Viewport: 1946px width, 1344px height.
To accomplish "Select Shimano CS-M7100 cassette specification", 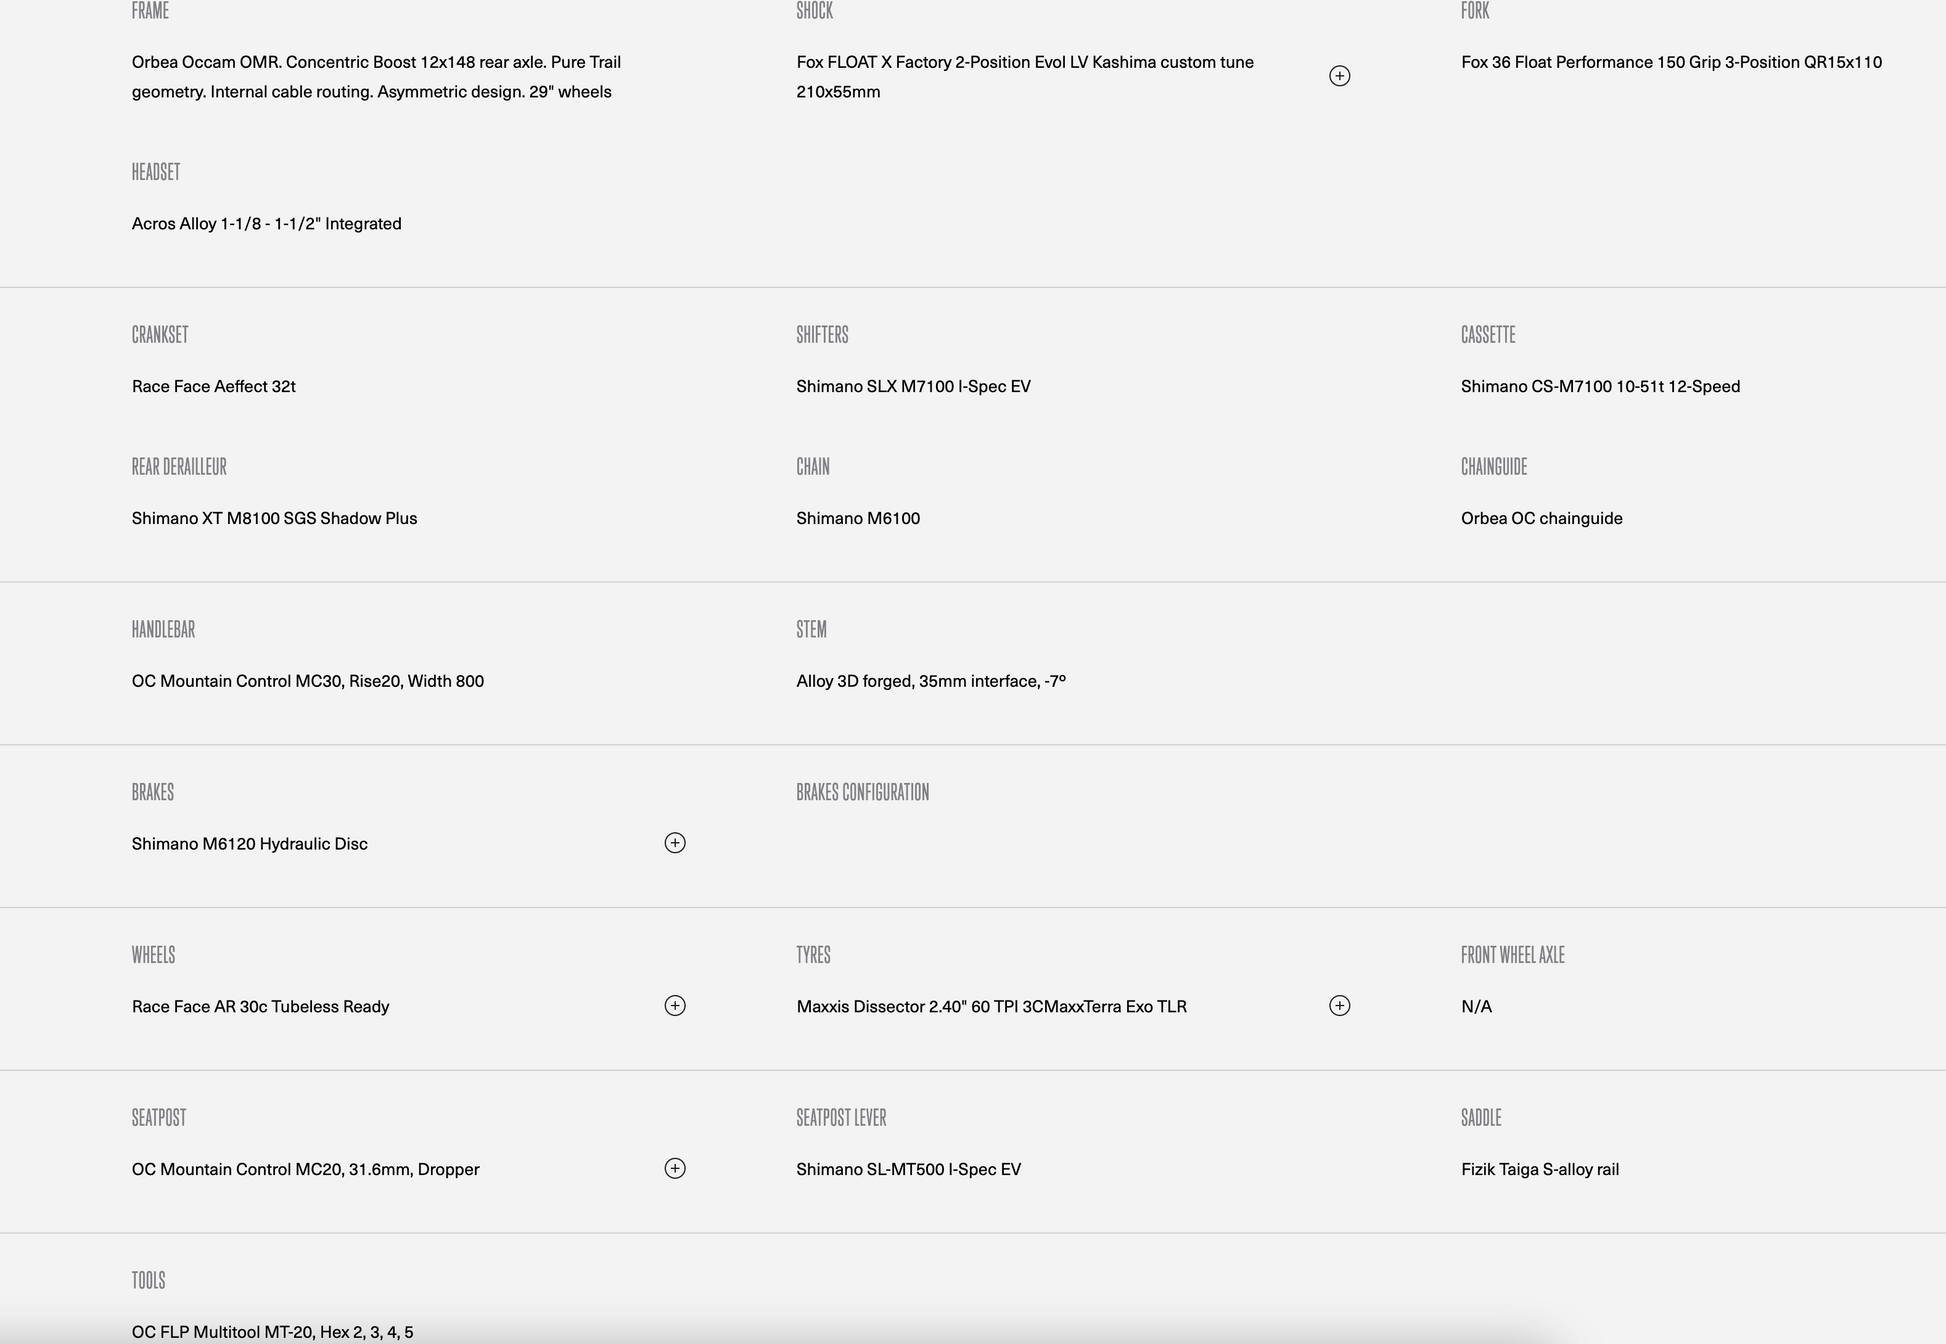I will click(1600, 386).
